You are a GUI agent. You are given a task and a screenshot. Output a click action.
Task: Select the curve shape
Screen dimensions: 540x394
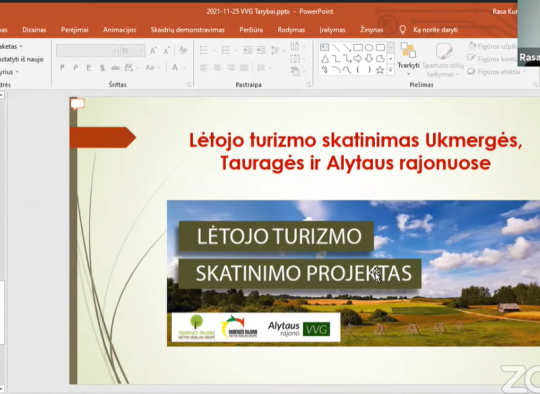point(347,70)
